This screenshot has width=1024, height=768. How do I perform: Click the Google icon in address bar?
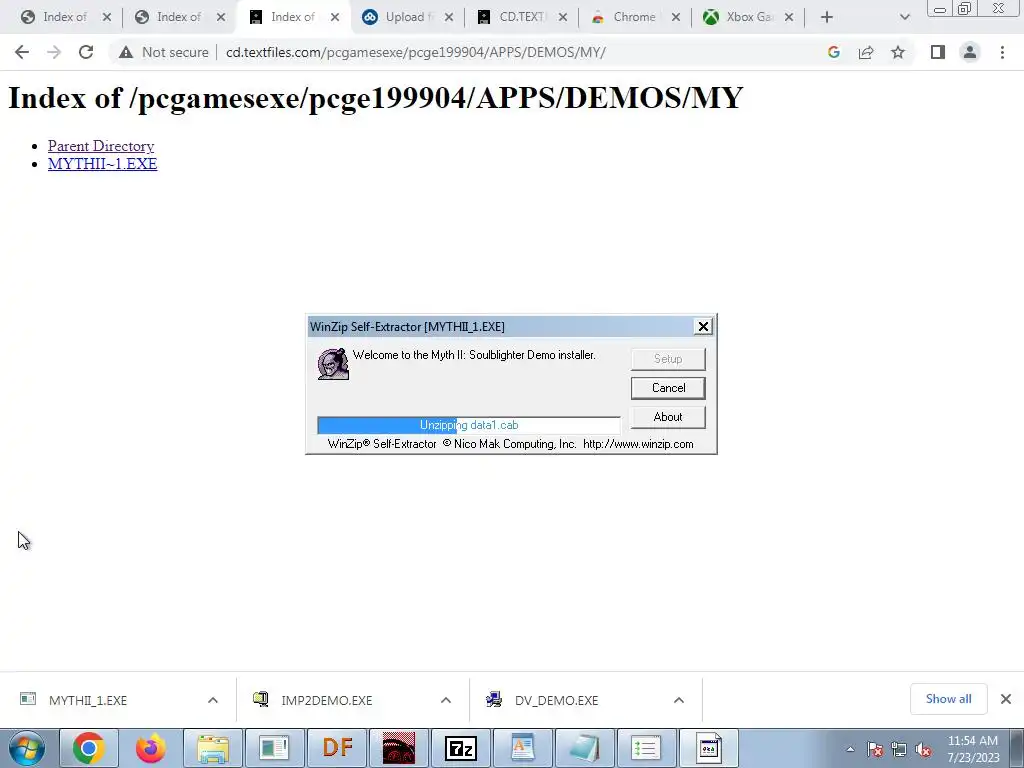tap(833, 52)
